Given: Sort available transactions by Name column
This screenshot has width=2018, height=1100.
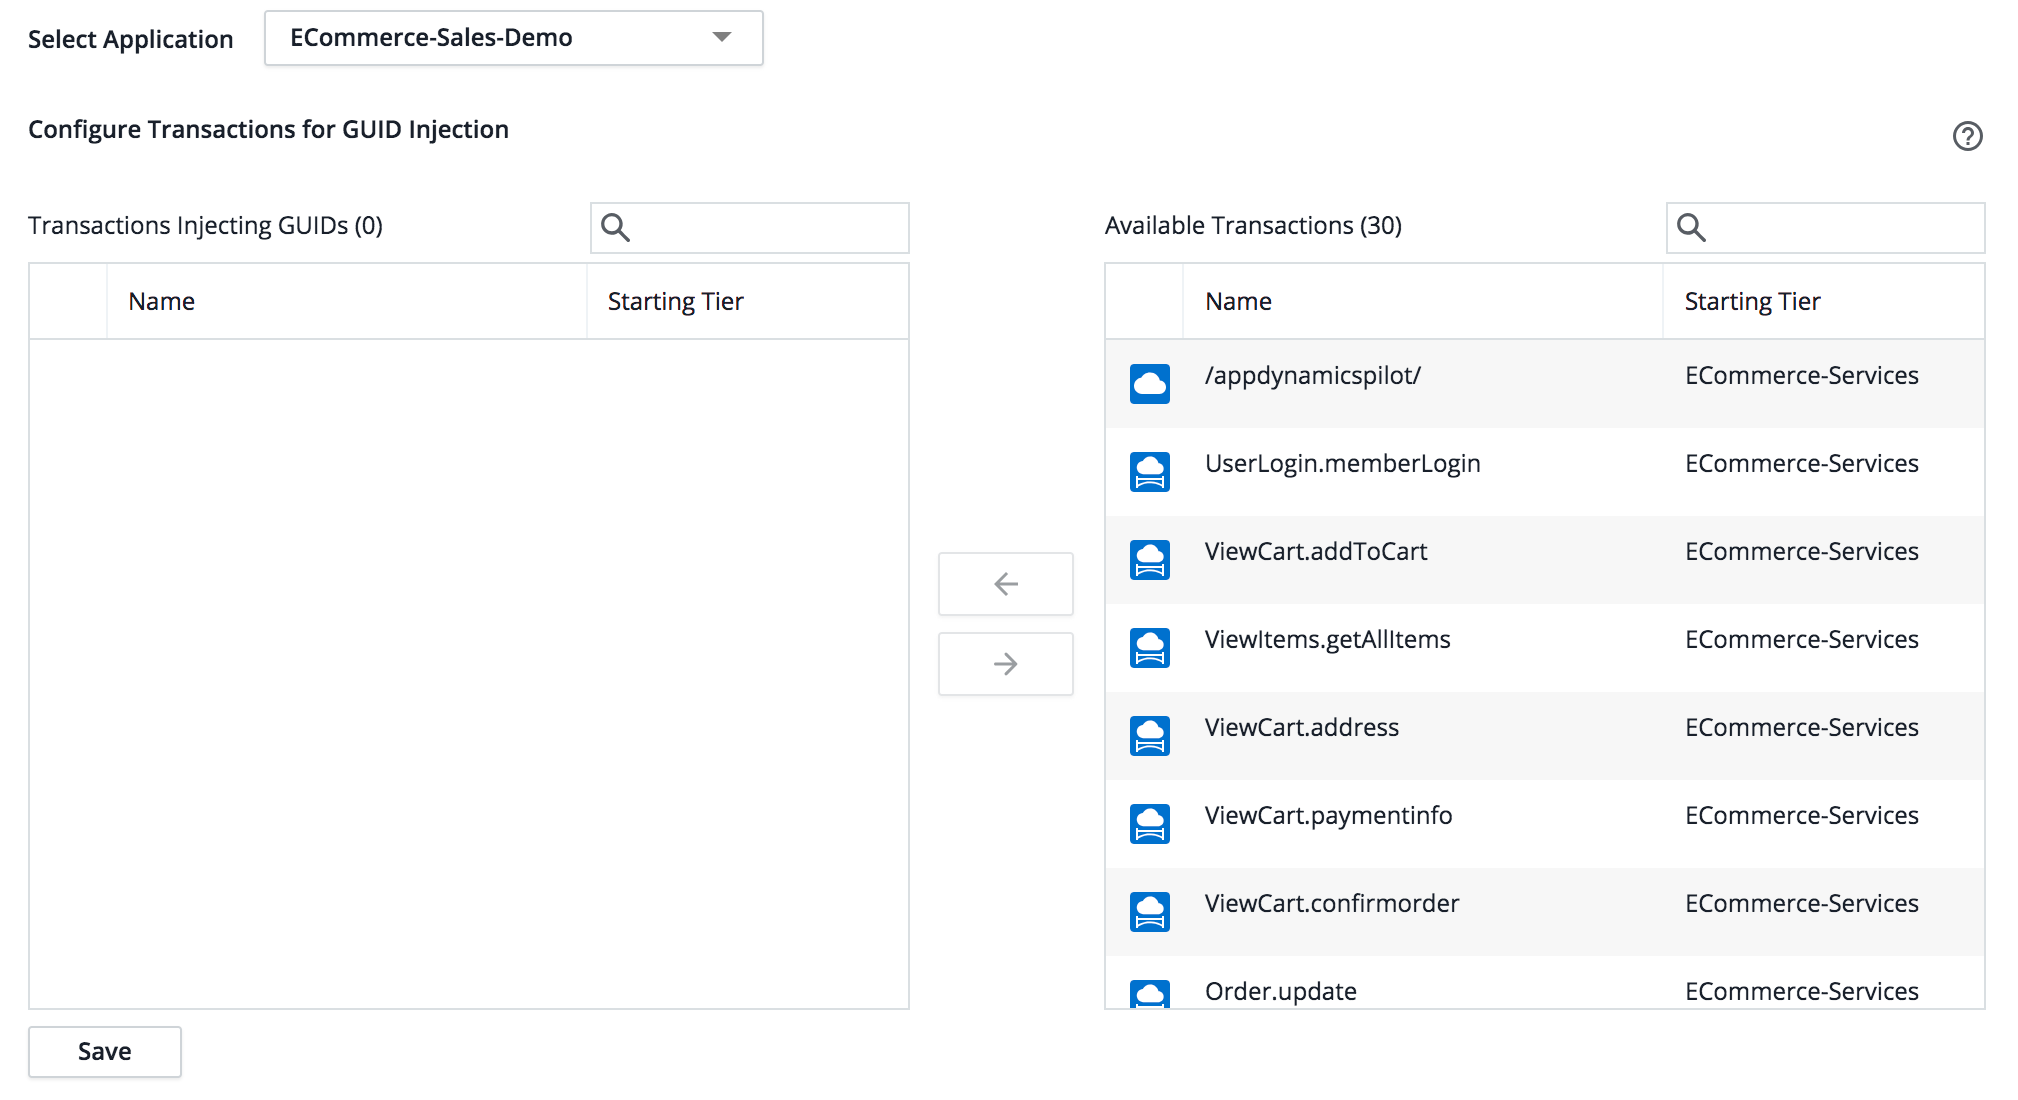Looking at the screenshot, I should point(1423,301).
